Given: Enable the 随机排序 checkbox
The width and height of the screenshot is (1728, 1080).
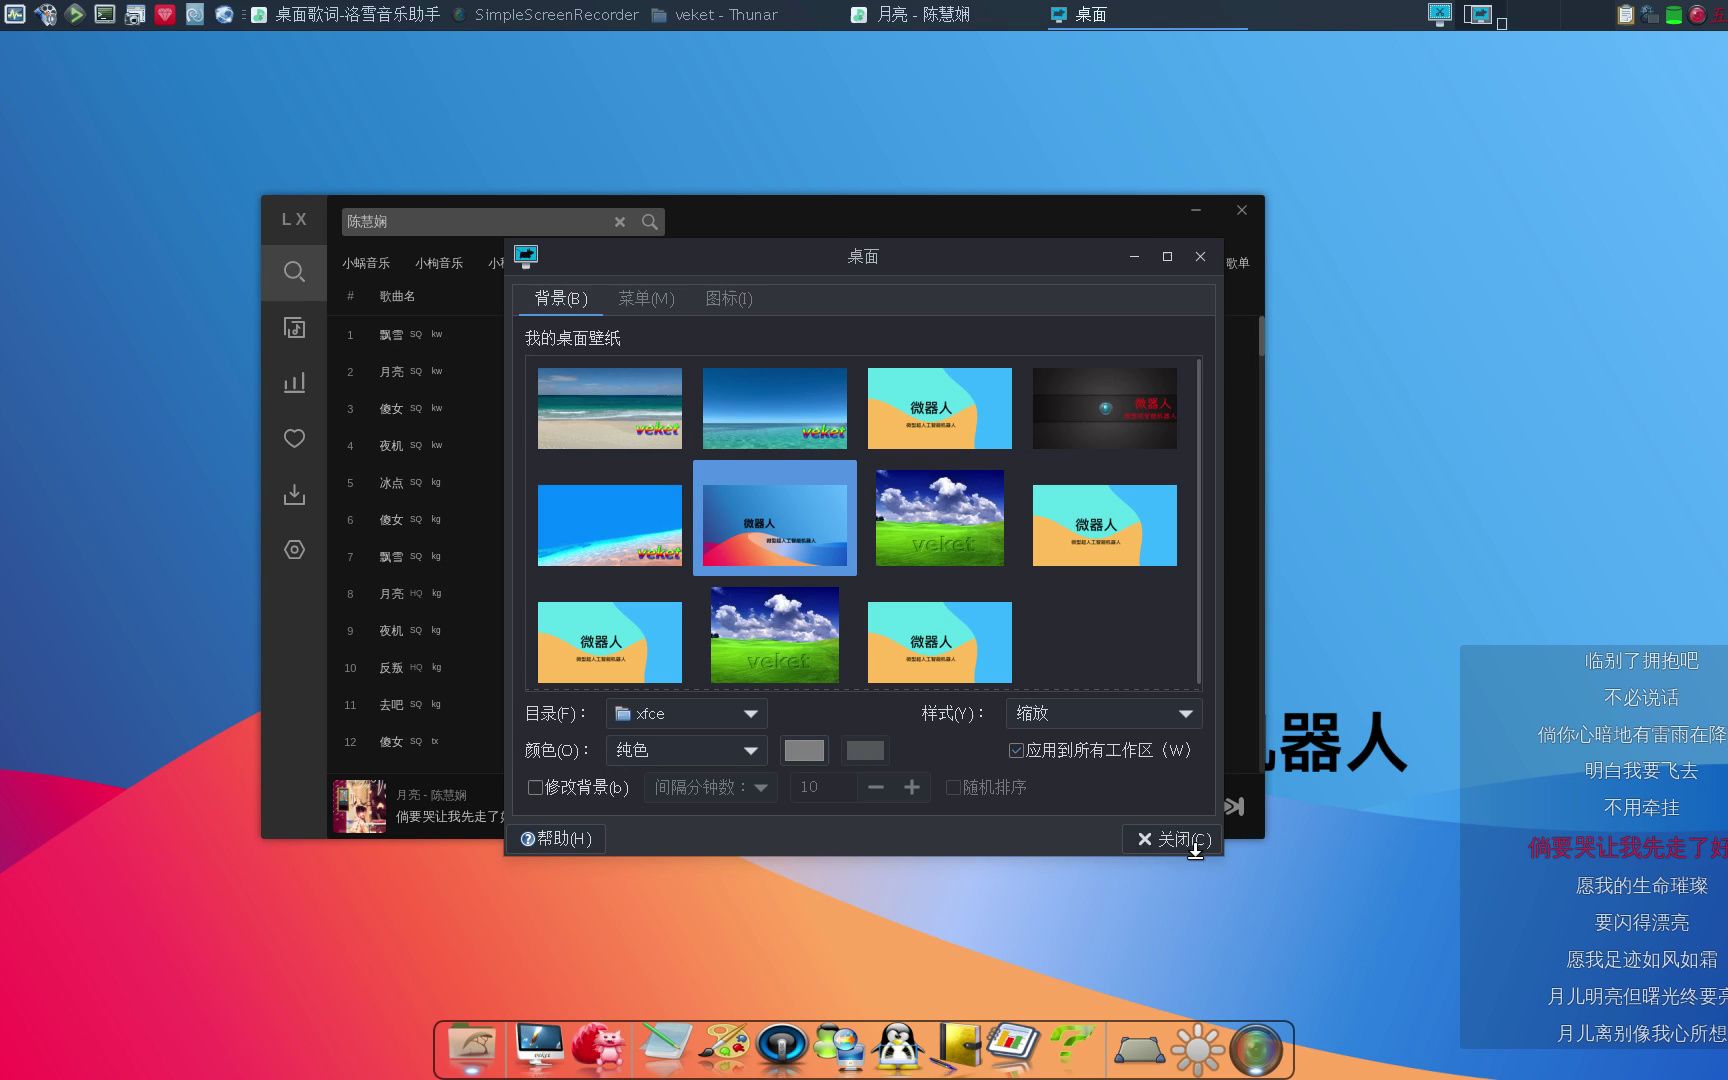Looking at the screenshot, I should pyautogui.click(x=954, y=788).
